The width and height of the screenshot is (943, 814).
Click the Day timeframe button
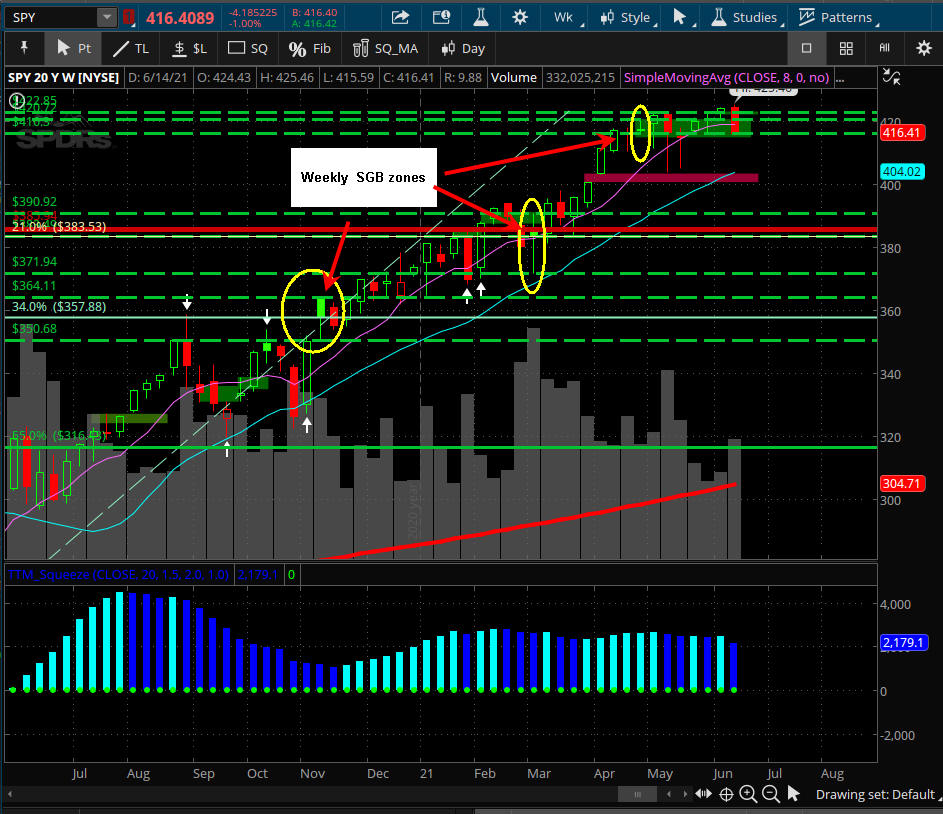click(x=463, y=48)
